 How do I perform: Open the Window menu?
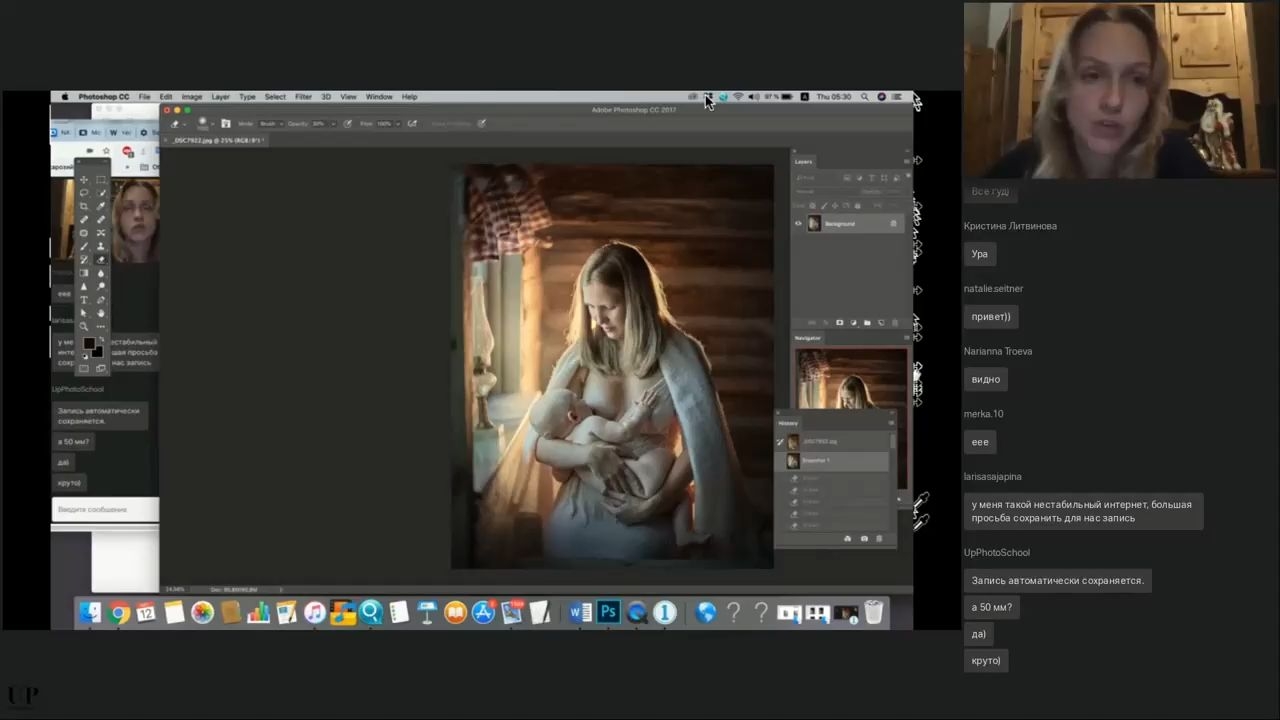pyautogui.click(x=379, y=97)
